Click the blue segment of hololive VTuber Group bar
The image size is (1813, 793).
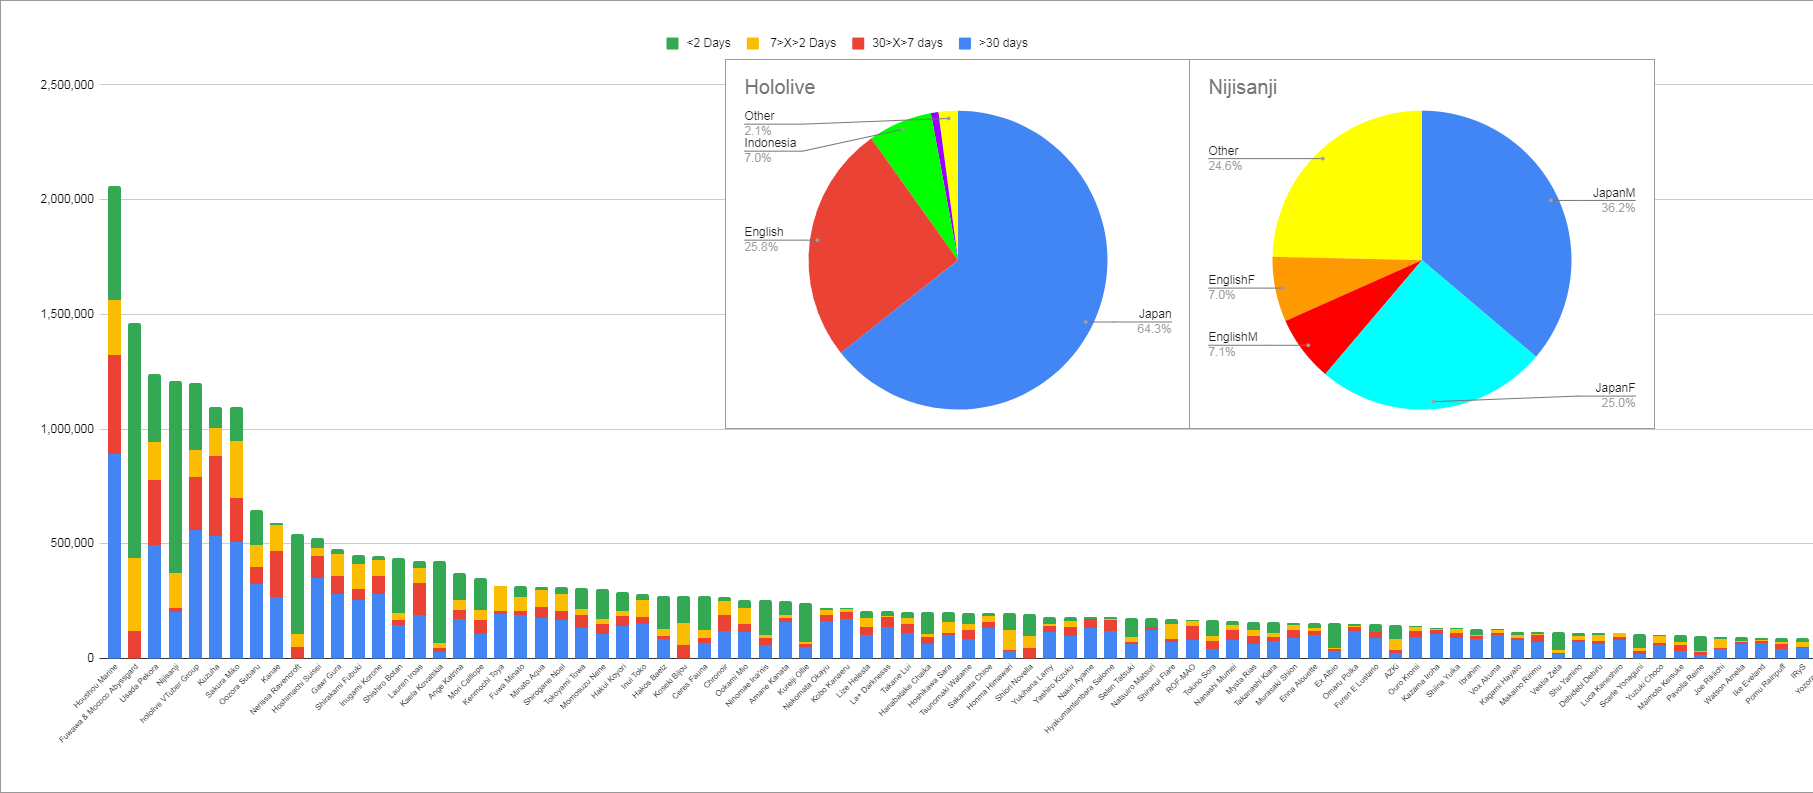(x=195, y=593)
